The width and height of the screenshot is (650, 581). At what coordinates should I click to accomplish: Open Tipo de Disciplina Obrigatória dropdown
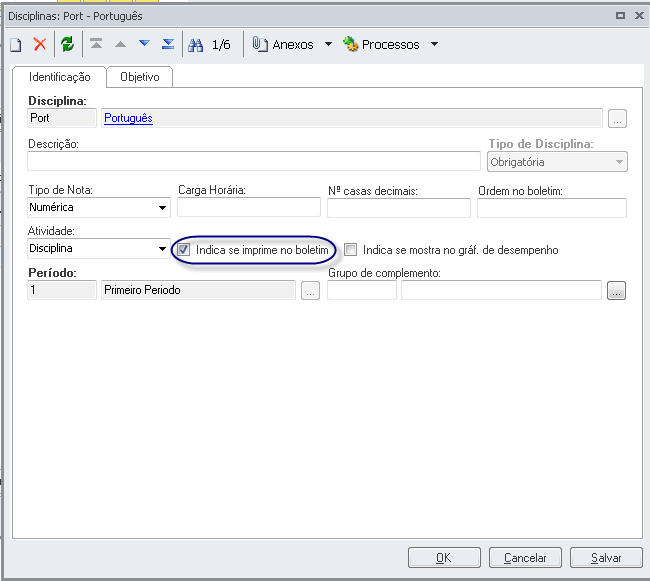pyautogui.click(x=557, y=162)
